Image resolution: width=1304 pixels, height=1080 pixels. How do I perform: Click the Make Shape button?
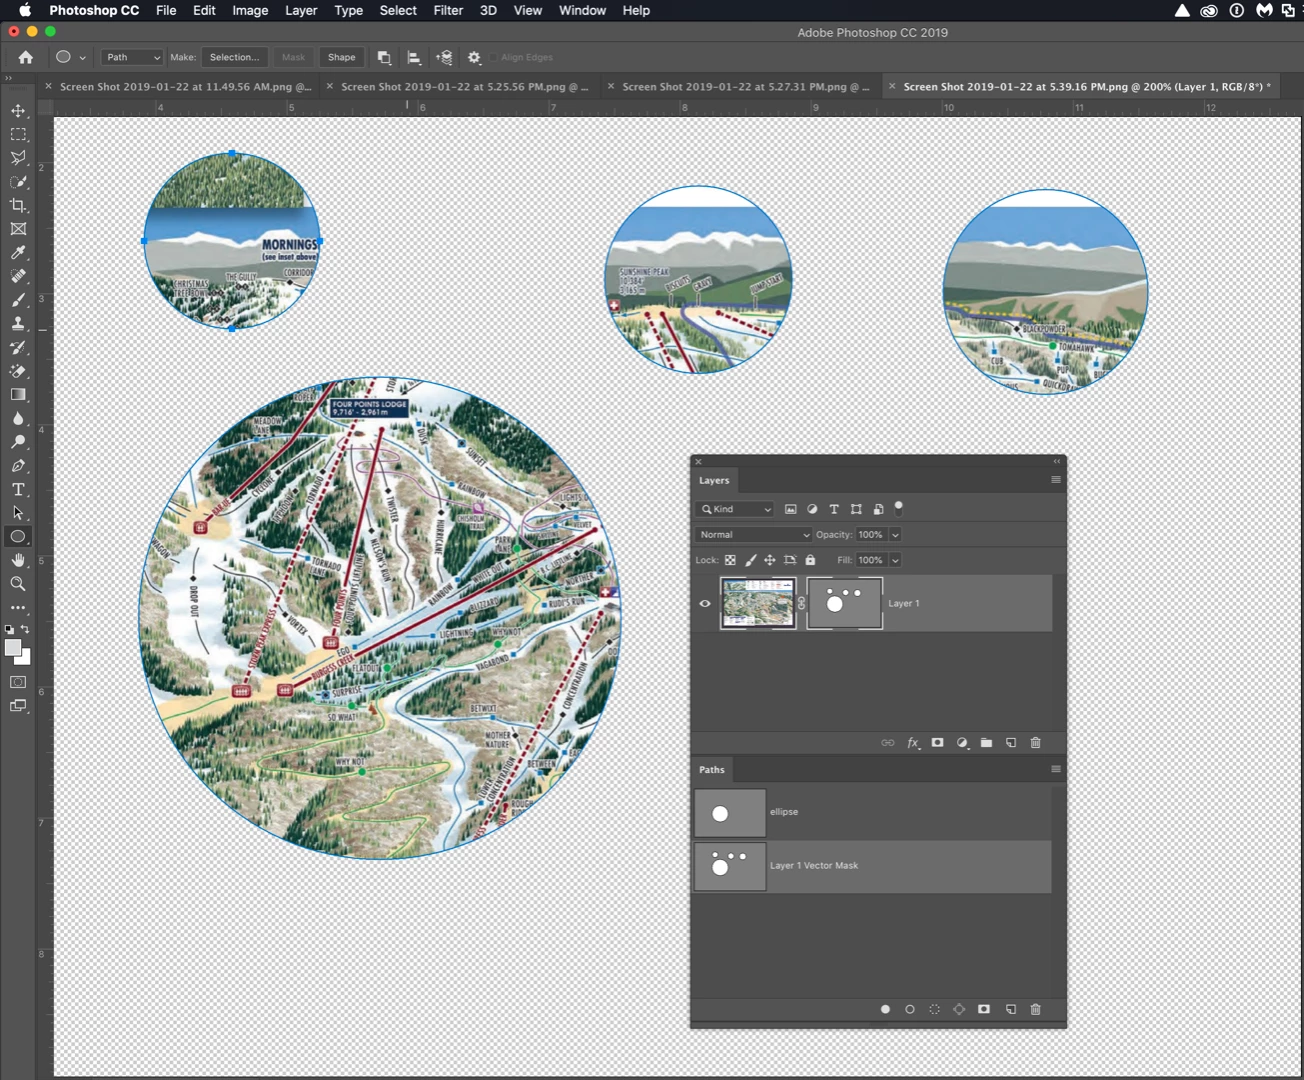(342, 57)
